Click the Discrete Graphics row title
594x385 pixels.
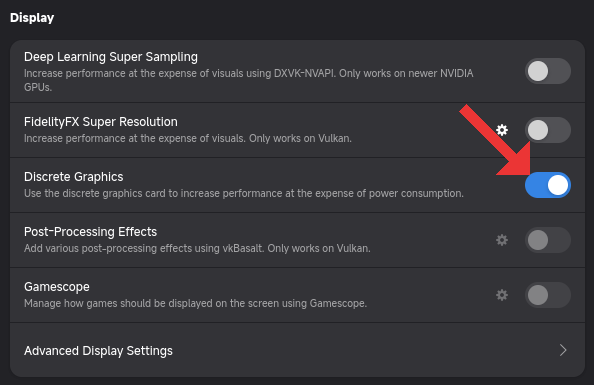click(73, 177)
